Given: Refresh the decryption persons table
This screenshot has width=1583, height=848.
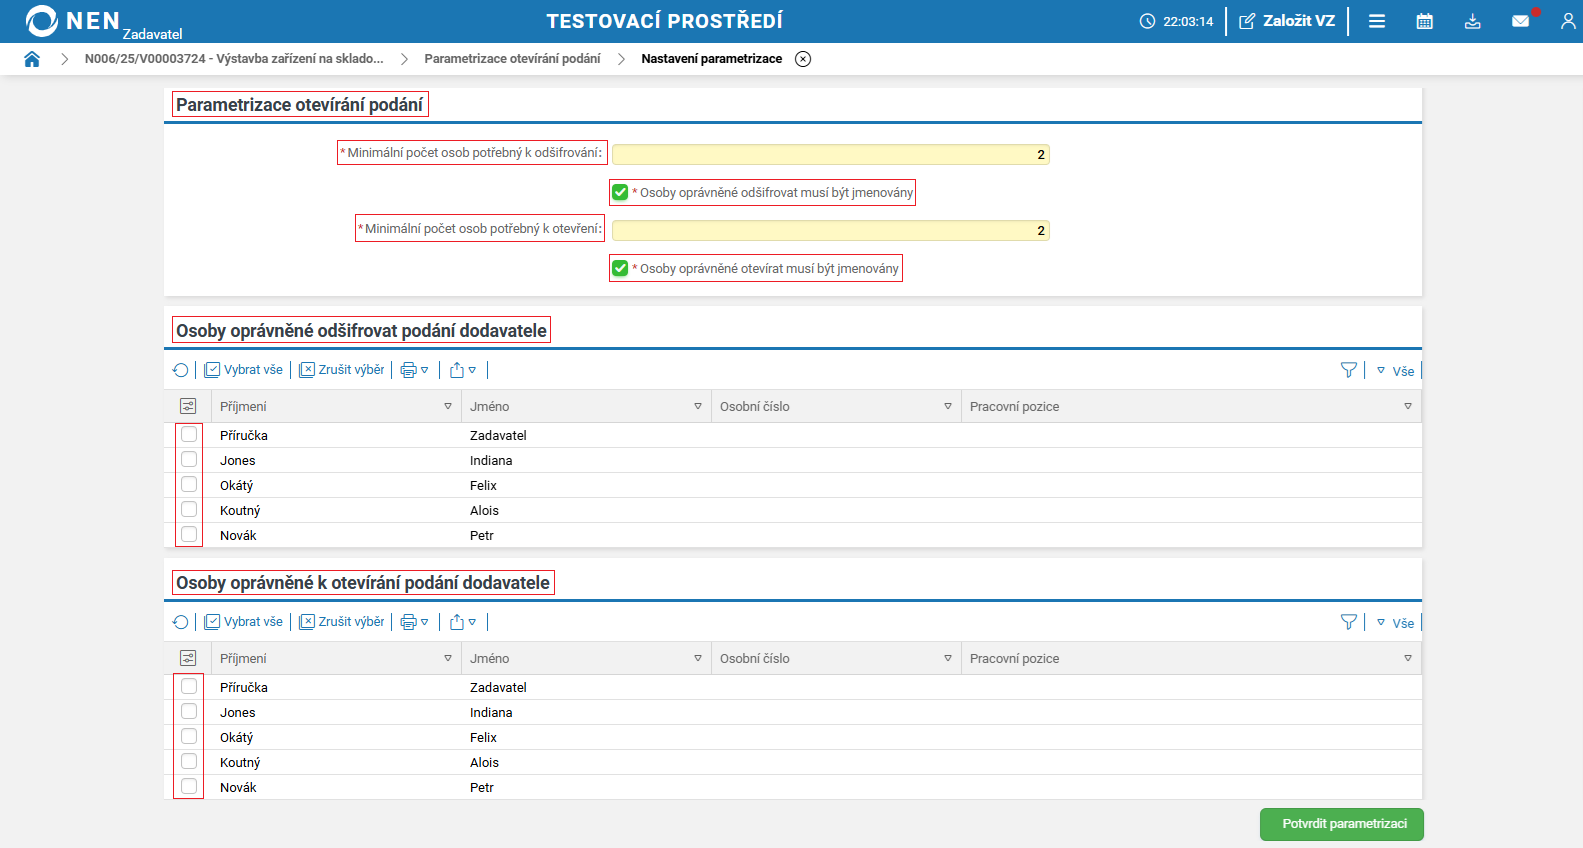Looking at the screenshot, I should click(180, 370).
